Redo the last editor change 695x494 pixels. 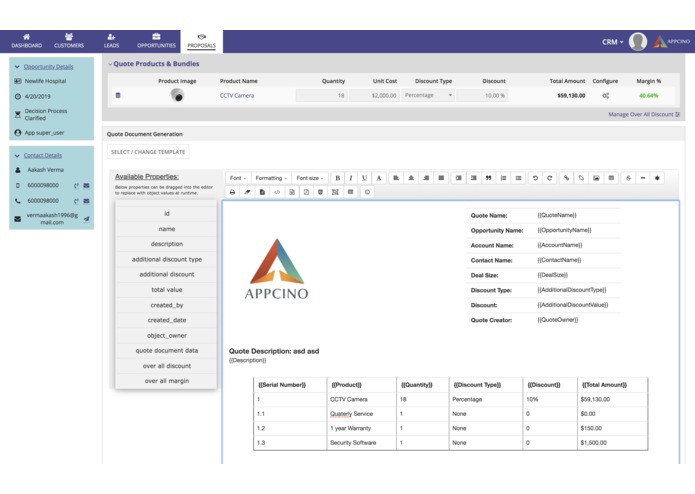point(550,178)
